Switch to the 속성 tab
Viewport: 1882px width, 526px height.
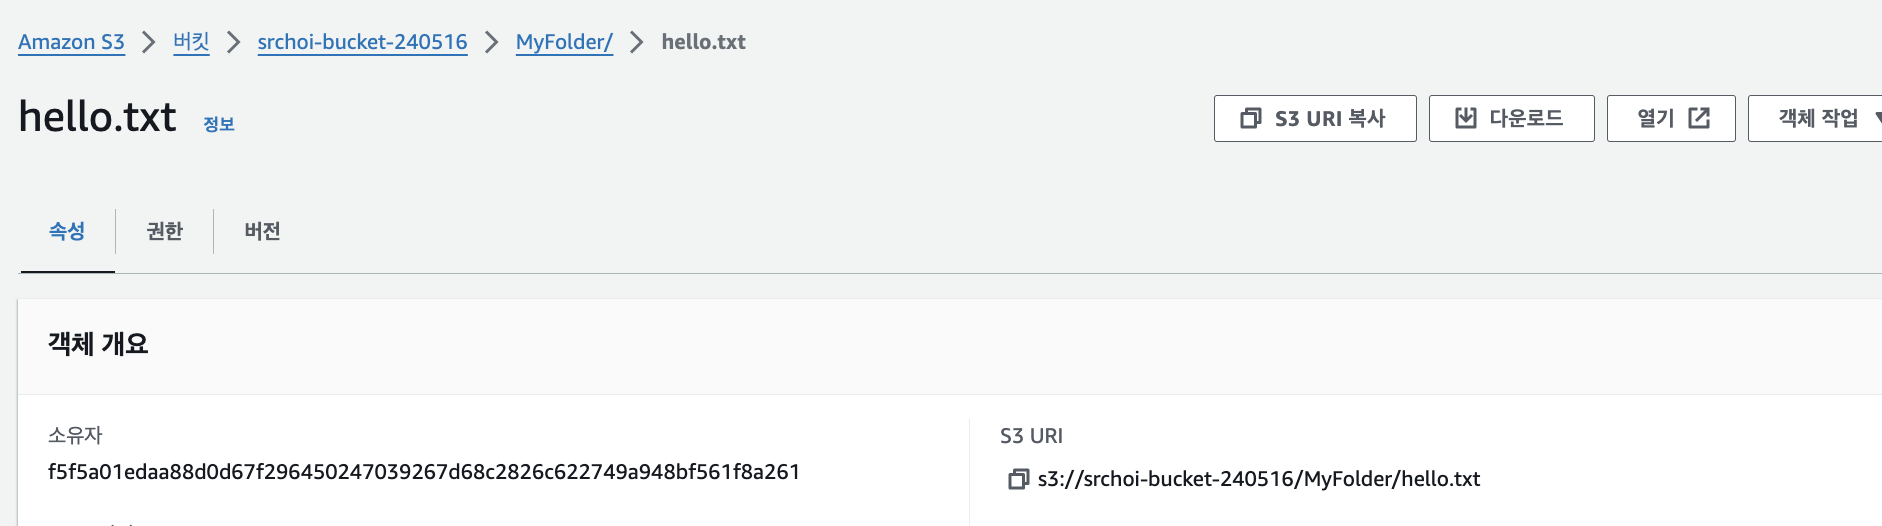67,232
